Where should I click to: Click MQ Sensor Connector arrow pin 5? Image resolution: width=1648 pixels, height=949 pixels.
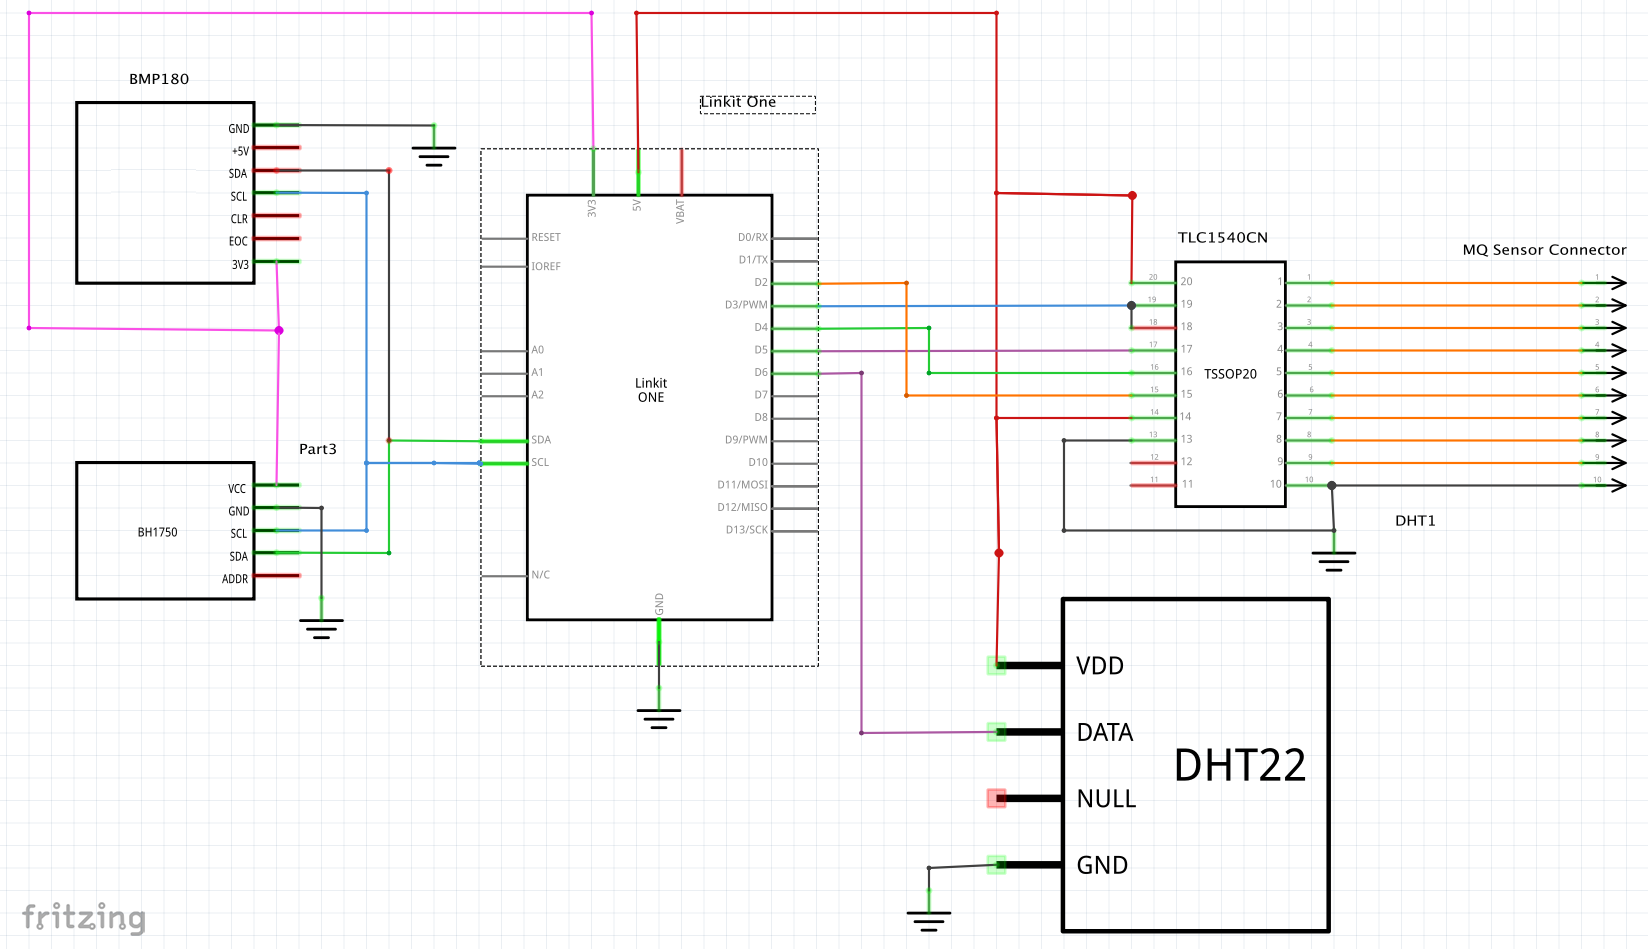1604,373
